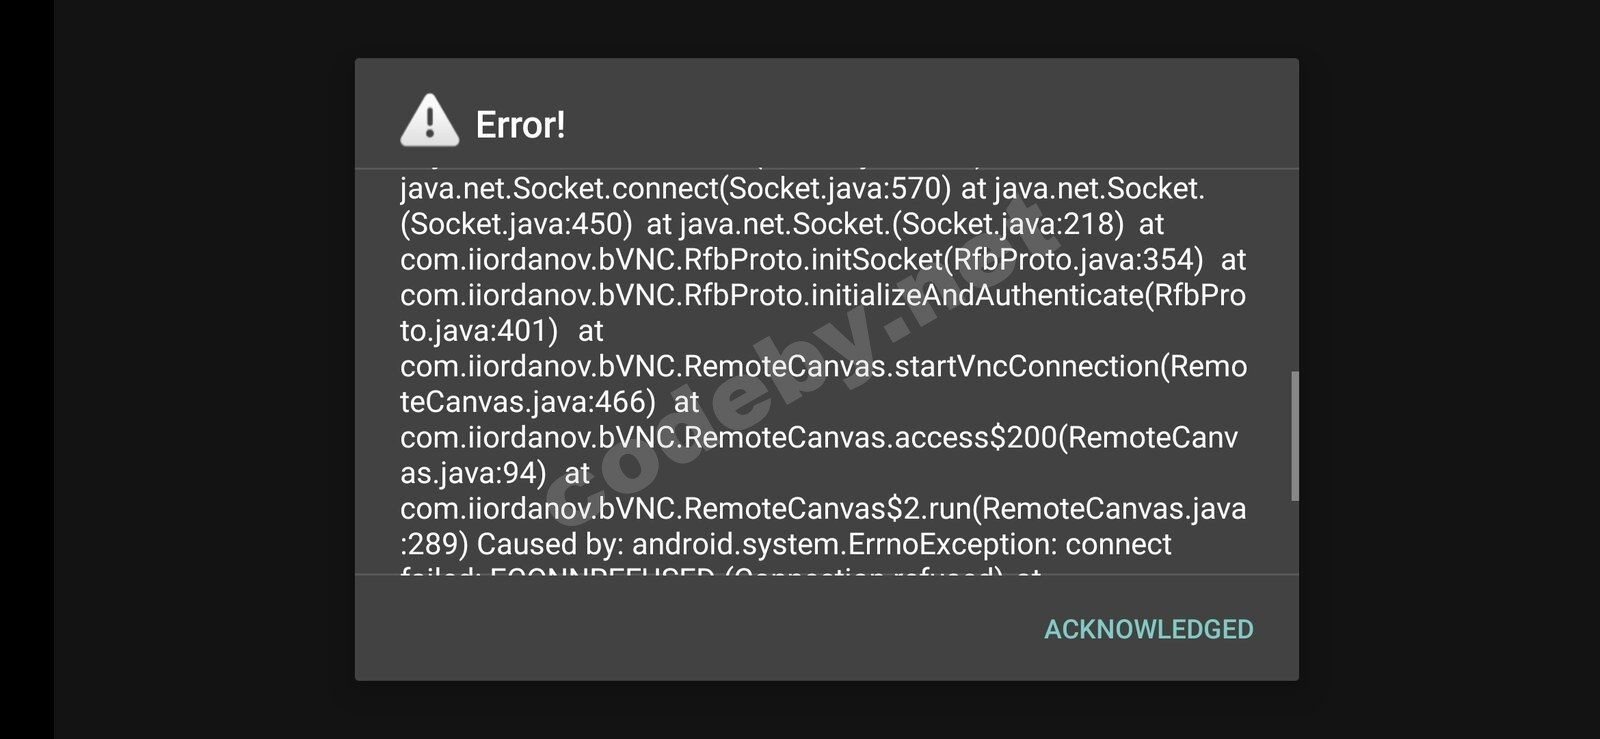Click the 'teCanvas.java:466) at' line

pos(549,402)
